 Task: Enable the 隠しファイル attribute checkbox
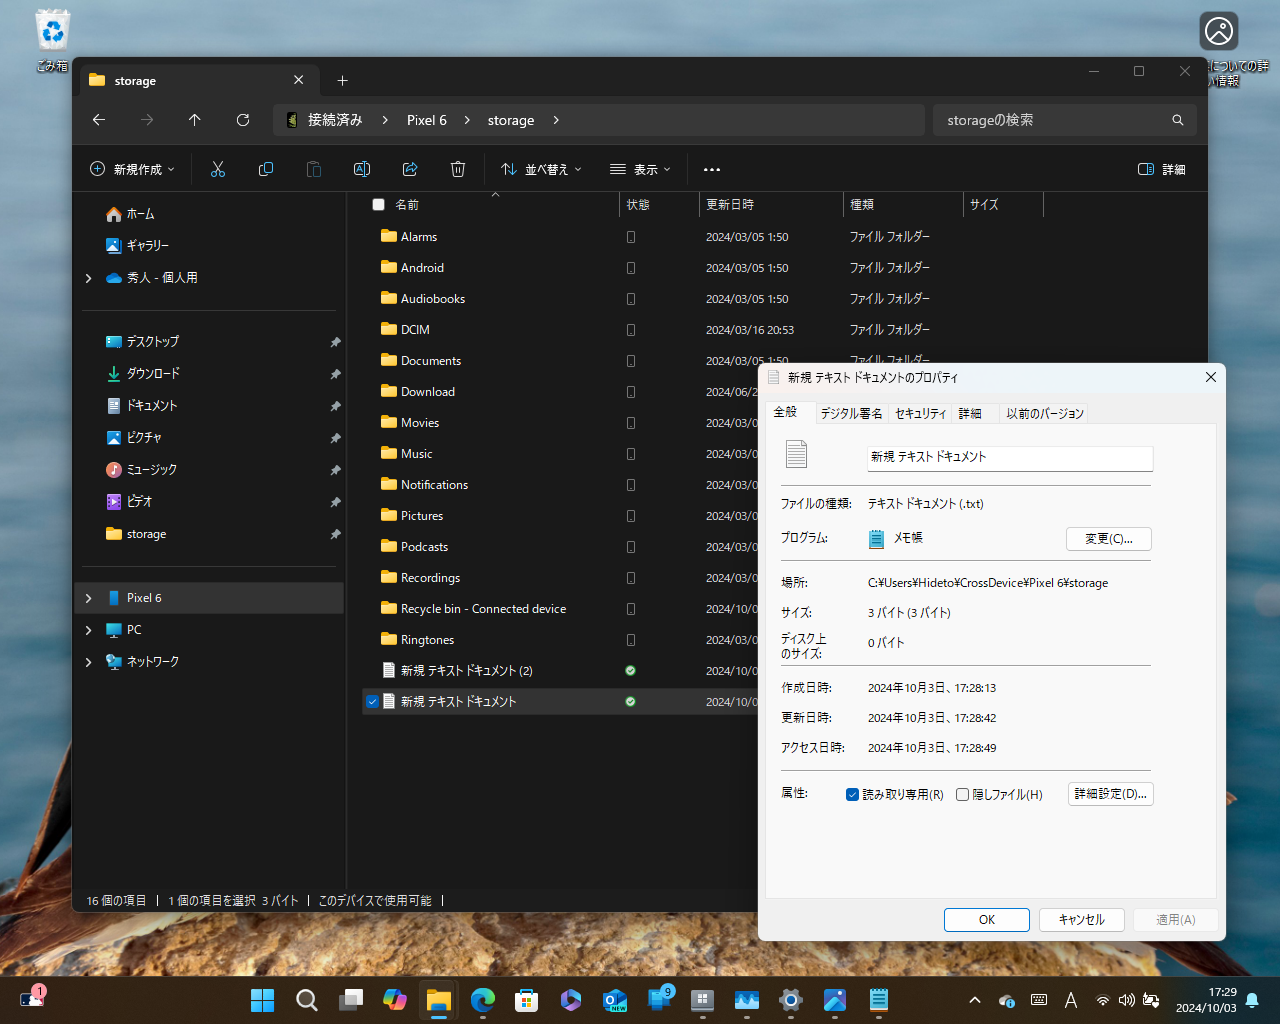coord(962,794)
